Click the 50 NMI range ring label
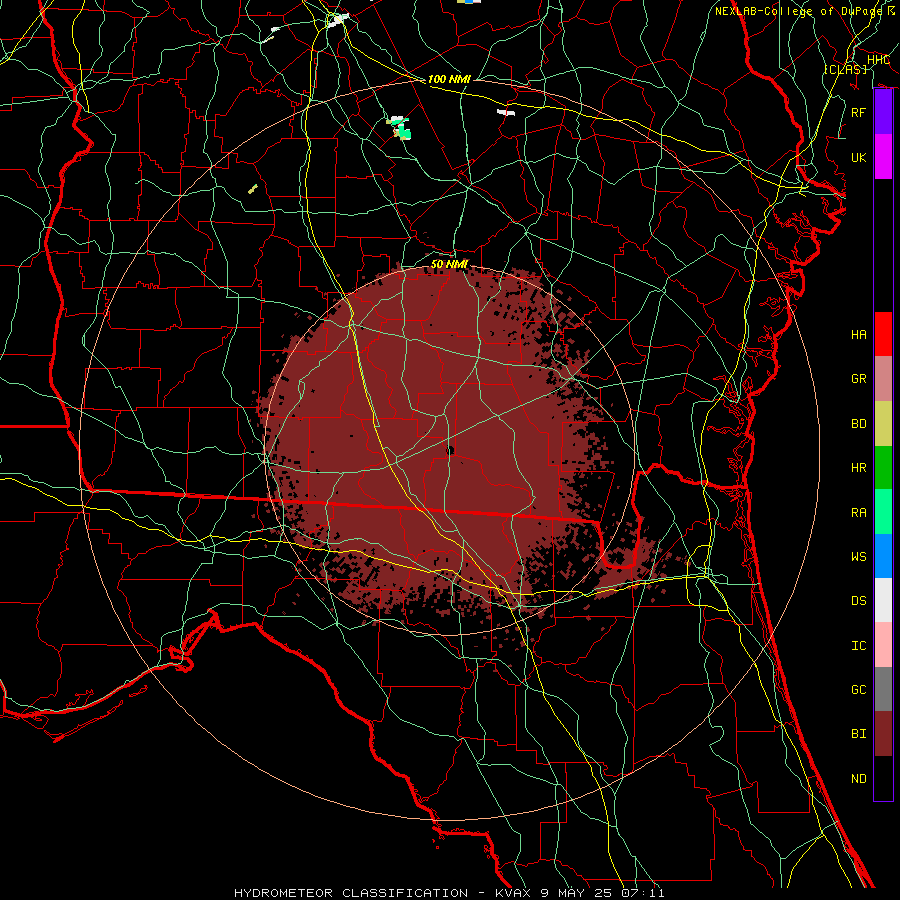The height and width of the screenshot is (900, 900). pos(449,264)
